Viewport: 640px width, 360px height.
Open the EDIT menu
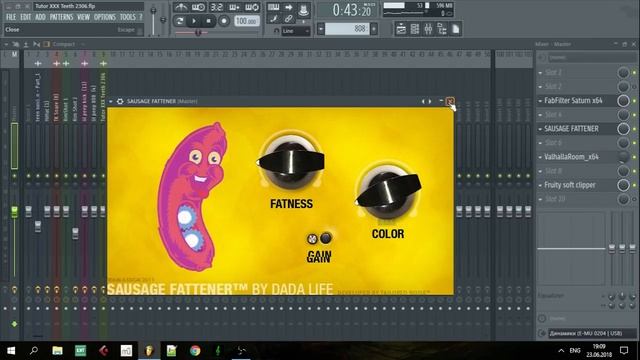(26, 17)
